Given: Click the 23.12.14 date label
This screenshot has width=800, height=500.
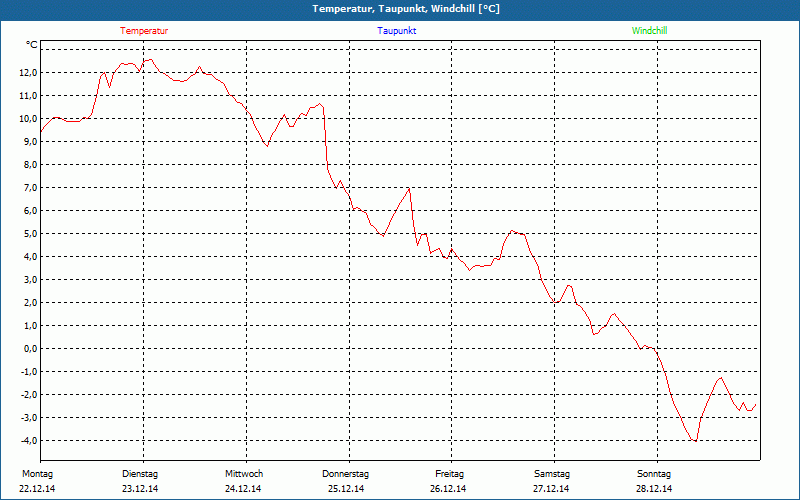Looking at the screenshot, I should click(x=140, y=489).
